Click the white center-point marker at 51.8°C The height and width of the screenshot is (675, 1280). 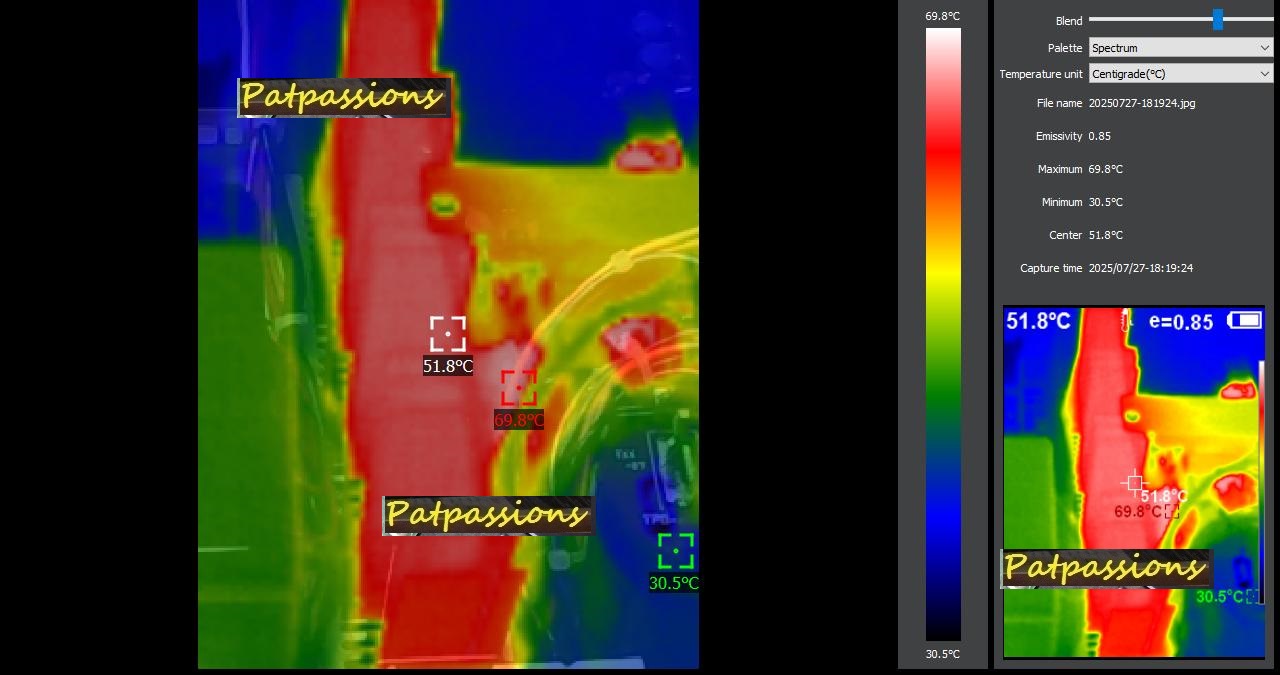[x=448, y=334]
